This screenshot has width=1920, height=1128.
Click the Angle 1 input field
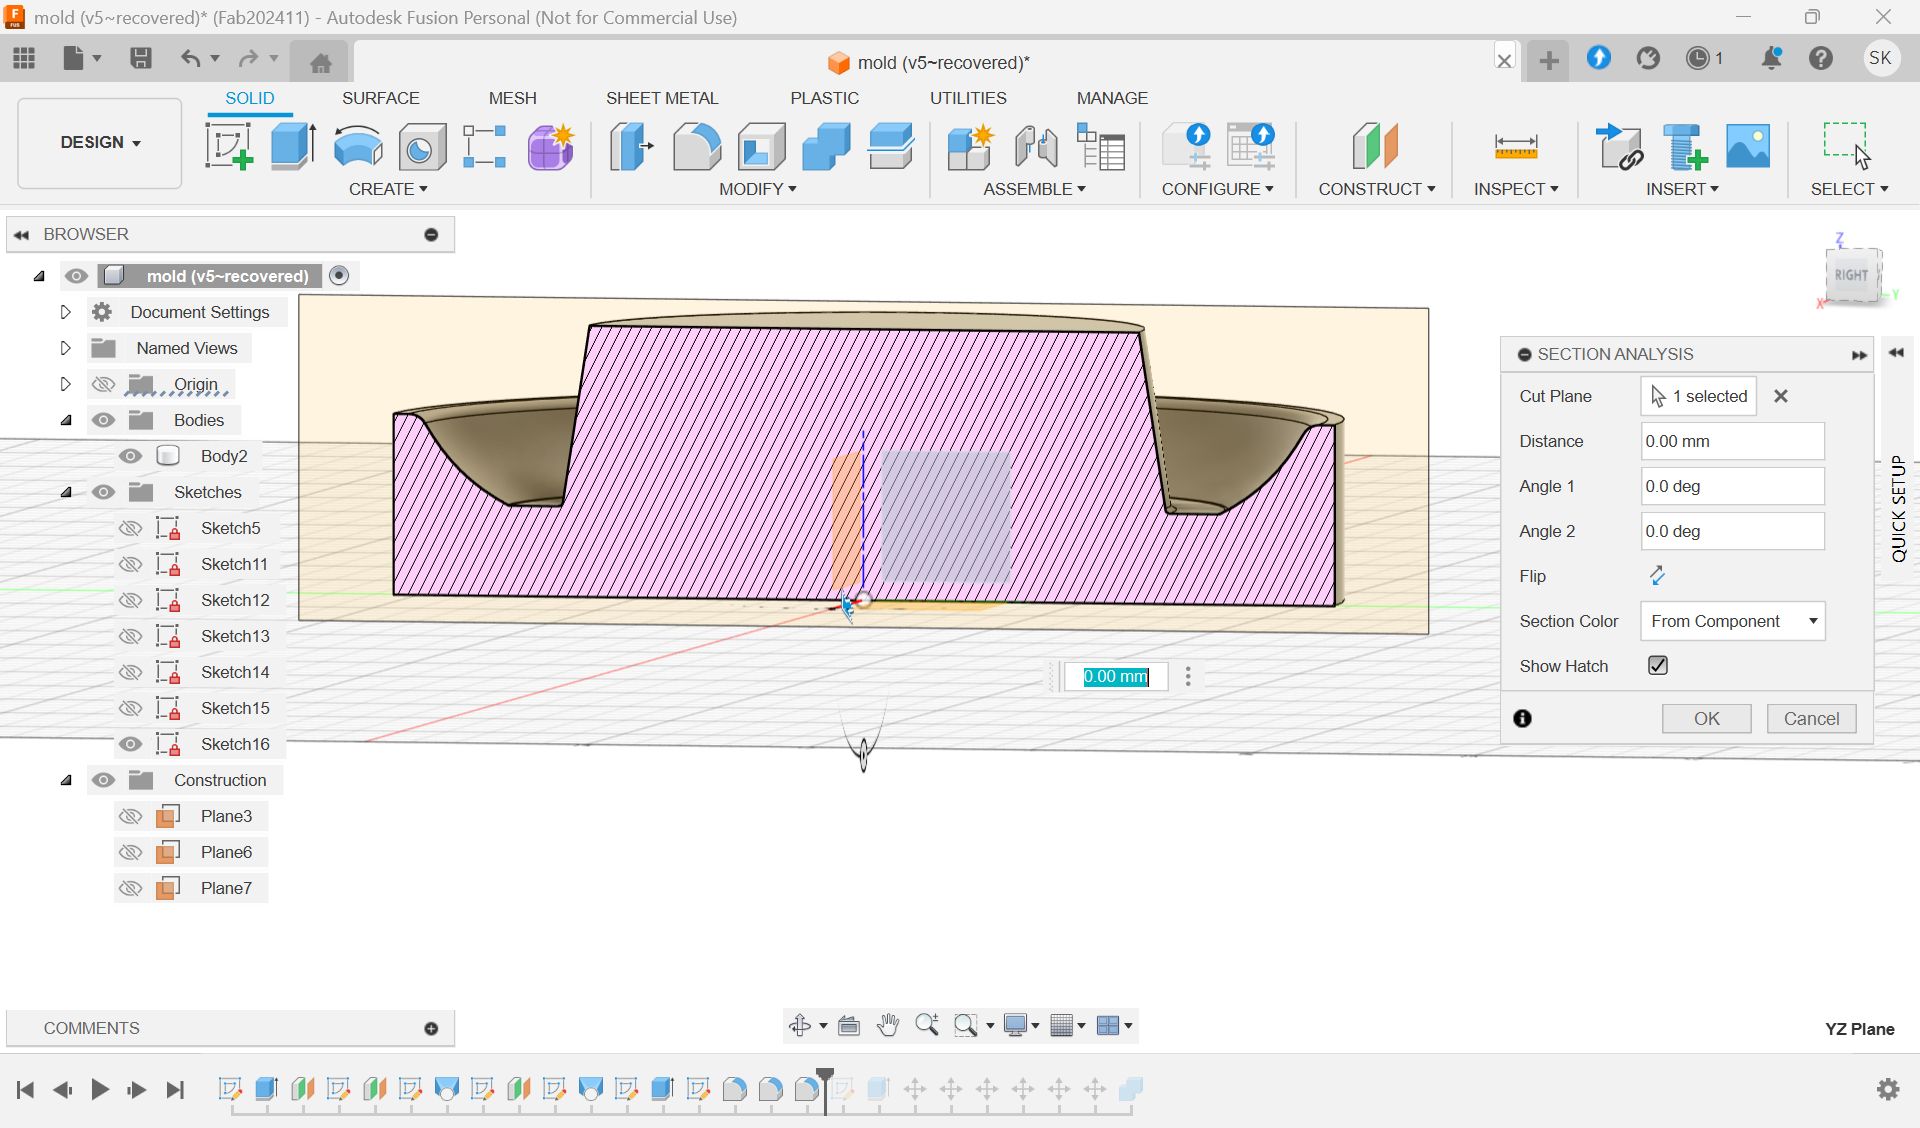pyautogui.click(x=1732, y=486)
